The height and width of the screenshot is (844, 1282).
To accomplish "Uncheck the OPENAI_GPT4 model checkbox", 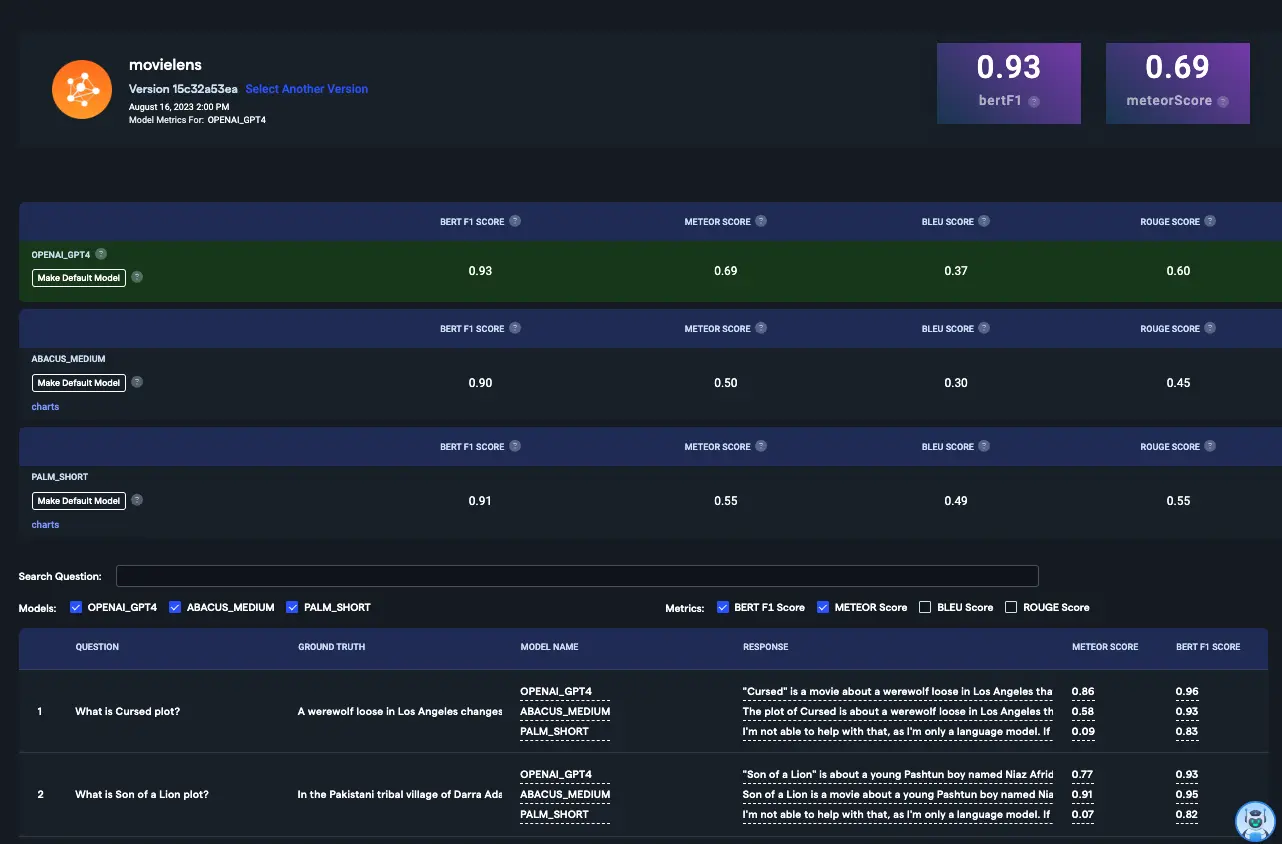I will (76, 607).
